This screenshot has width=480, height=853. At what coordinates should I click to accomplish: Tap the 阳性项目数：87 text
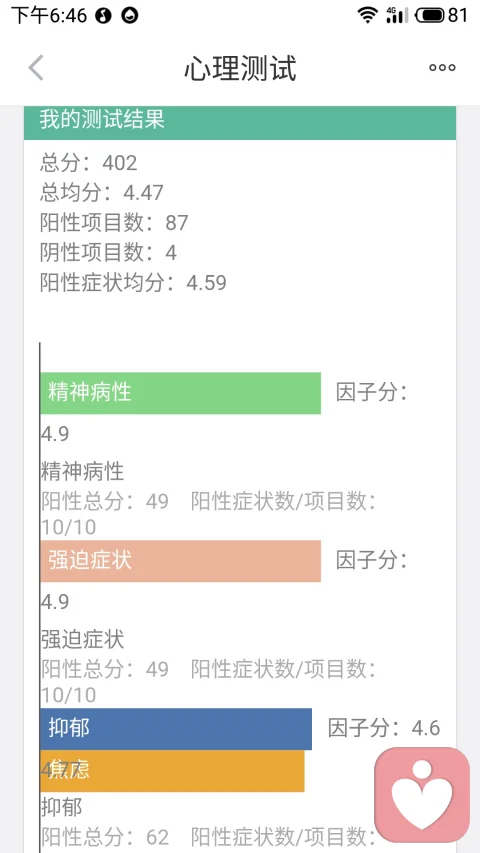114,222
